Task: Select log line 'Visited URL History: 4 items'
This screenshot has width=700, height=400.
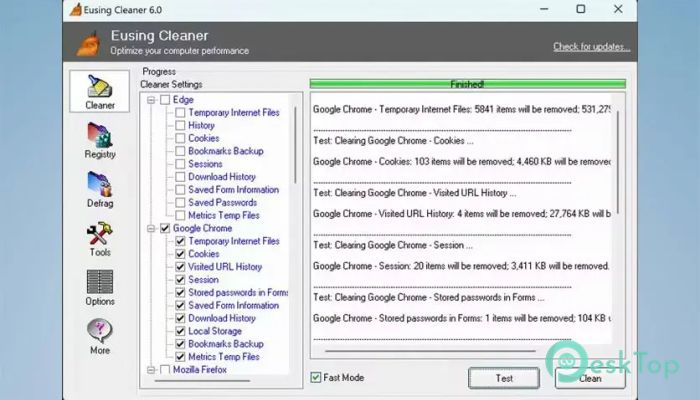Action: pyautogui.click(x=462, y=214)
